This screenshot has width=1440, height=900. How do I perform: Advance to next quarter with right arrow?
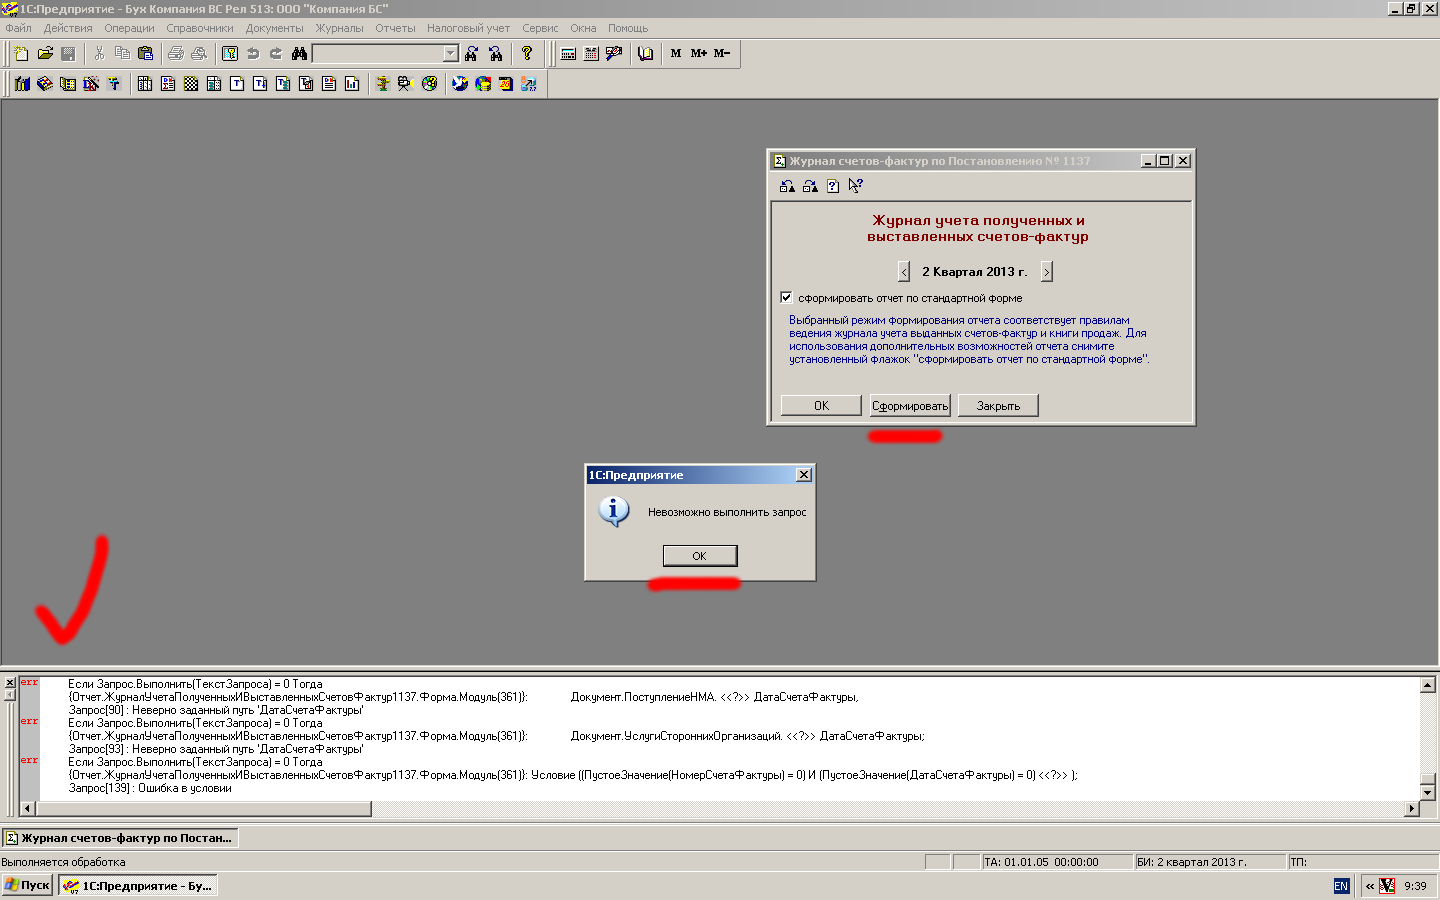pos(1046,272)
